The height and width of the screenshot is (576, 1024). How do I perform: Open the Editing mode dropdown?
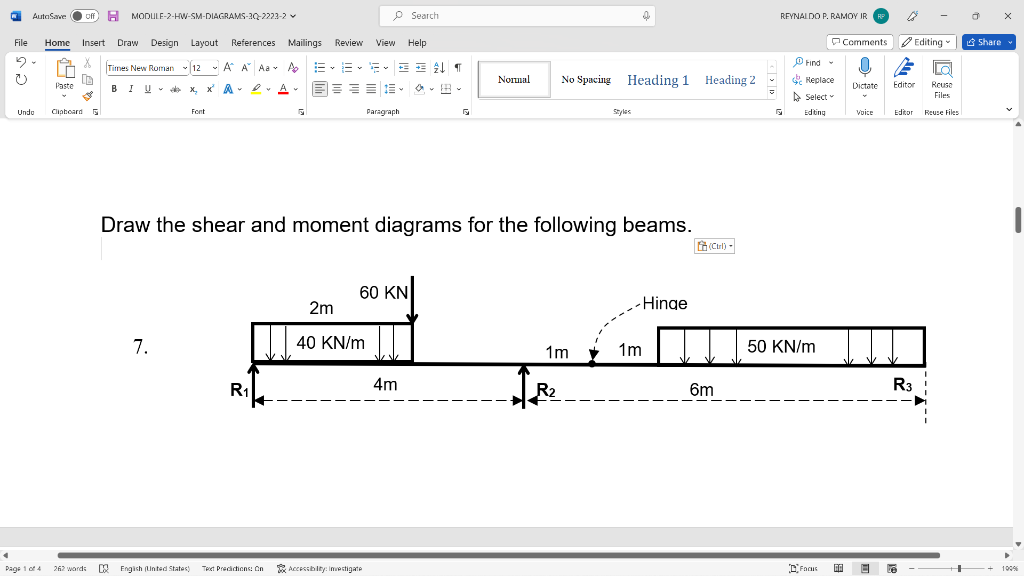click(x=927, y=42)
